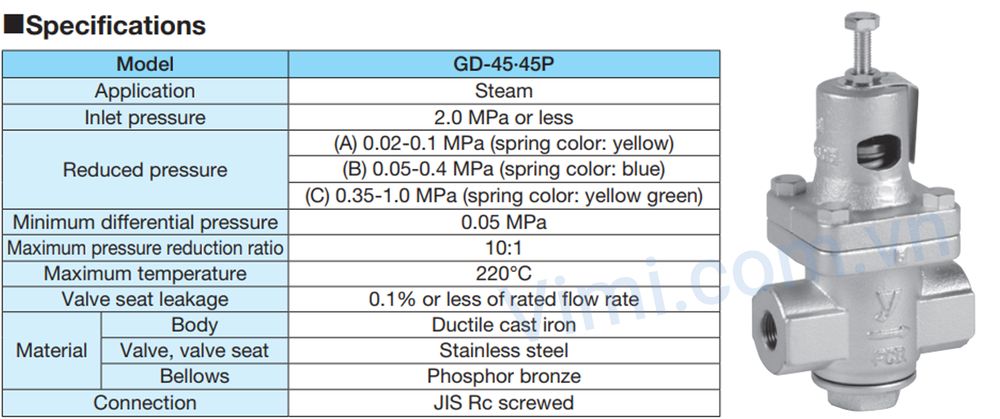Click the Valve seat leakage label
The width and height of the screenshot is (1000, 419).
[145, 299]
